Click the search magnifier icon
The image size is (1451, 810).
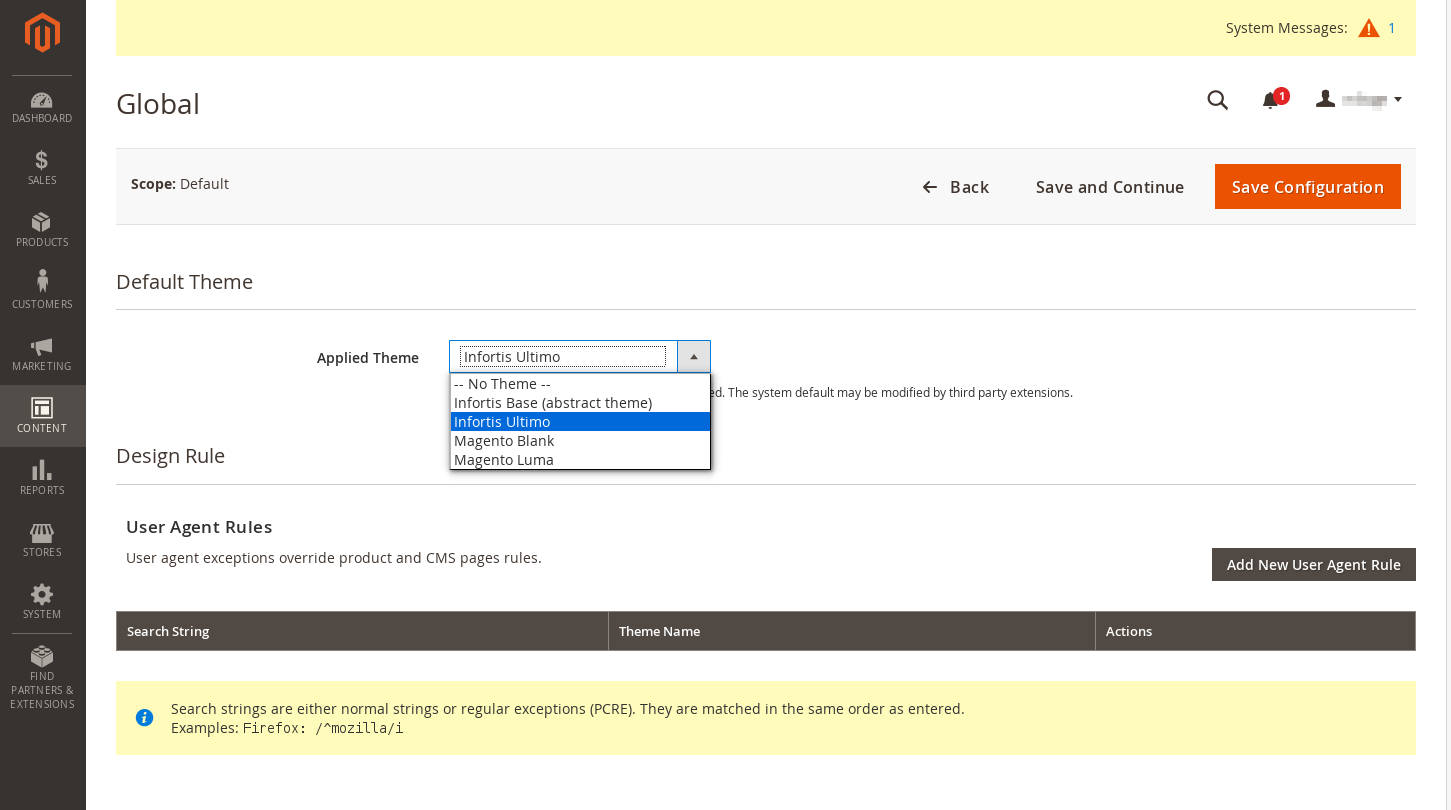click(1217, 100)
